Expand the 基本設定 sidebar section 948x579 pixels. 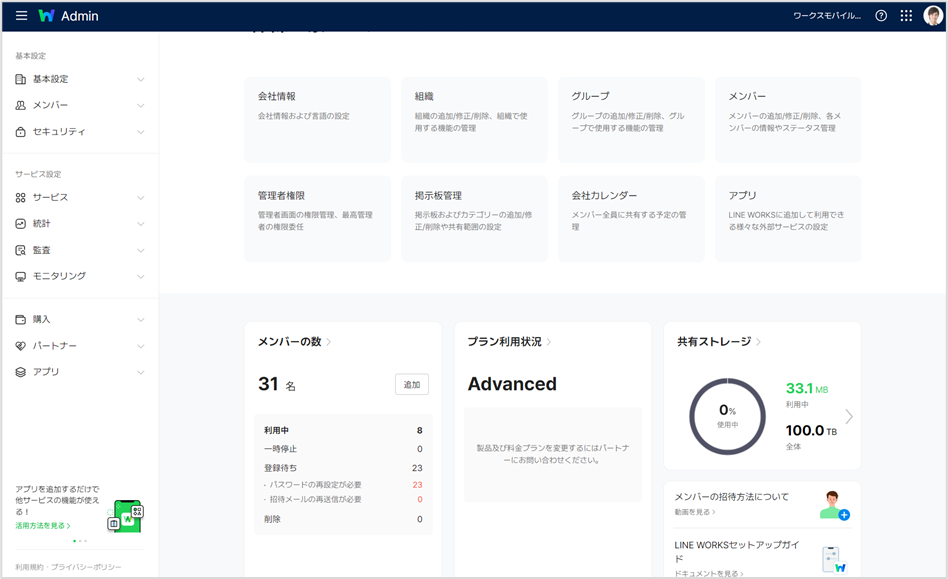(140, 79)
